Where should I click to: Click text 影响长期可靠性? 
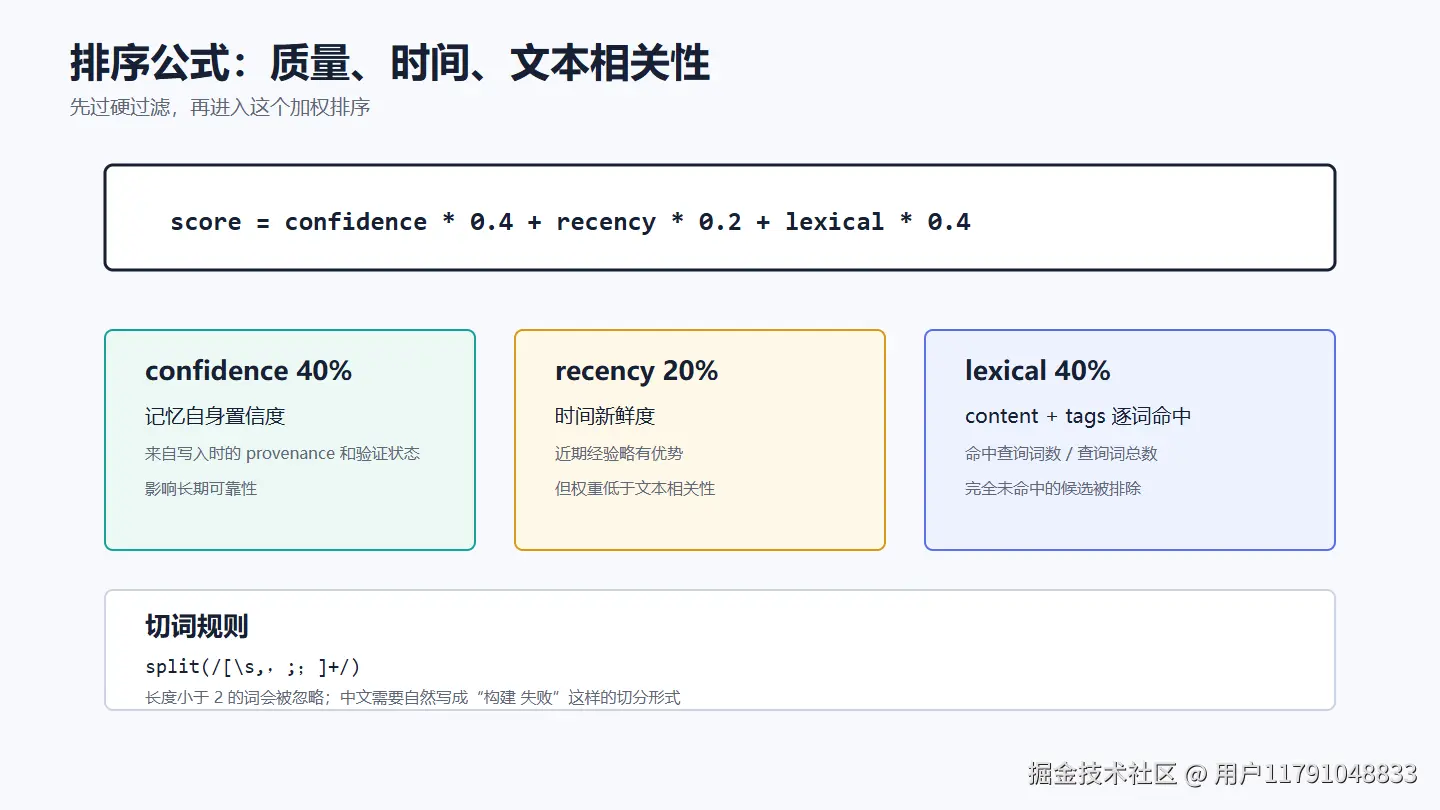[x=201, y=489]
